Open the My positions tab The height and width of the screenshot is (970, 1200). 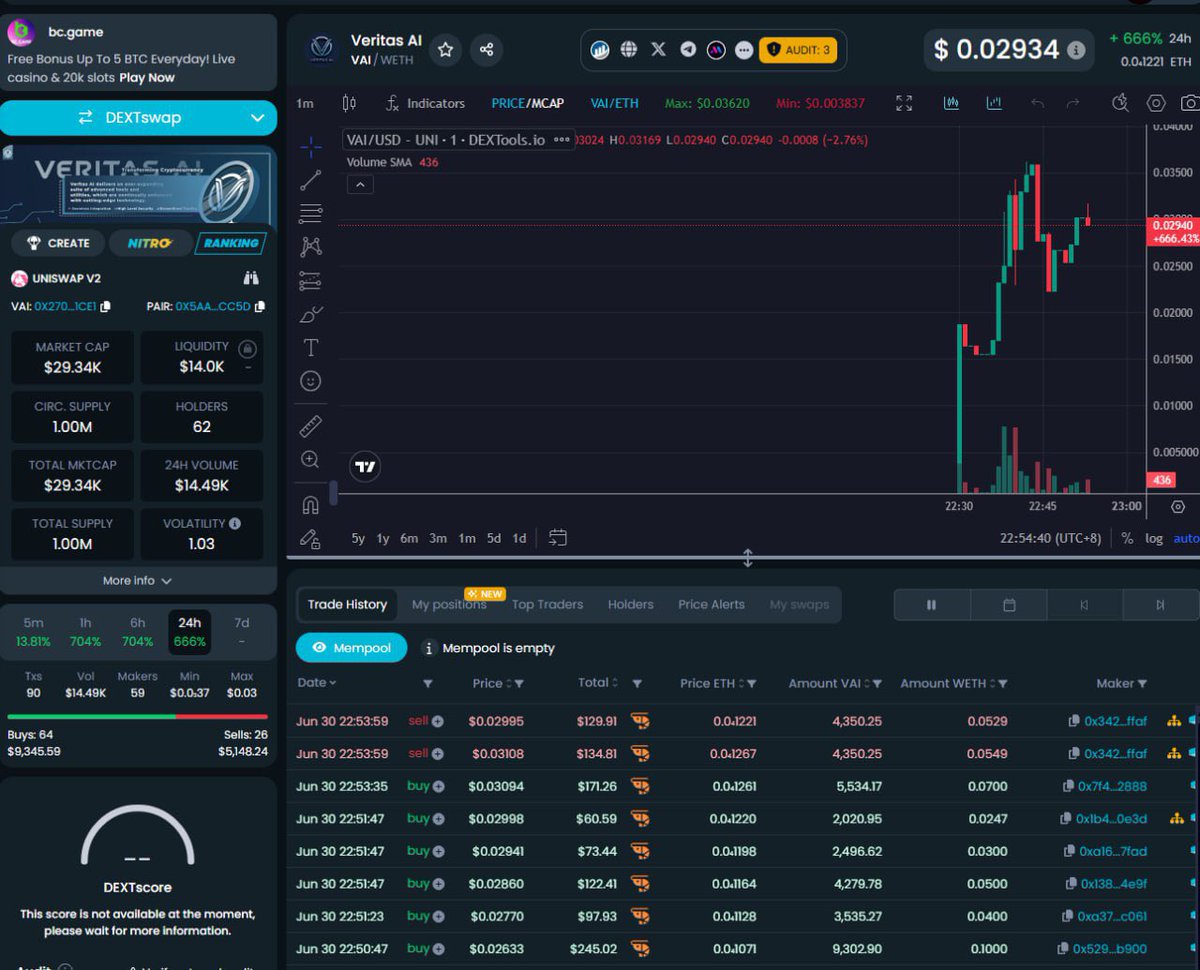(449, 604)
